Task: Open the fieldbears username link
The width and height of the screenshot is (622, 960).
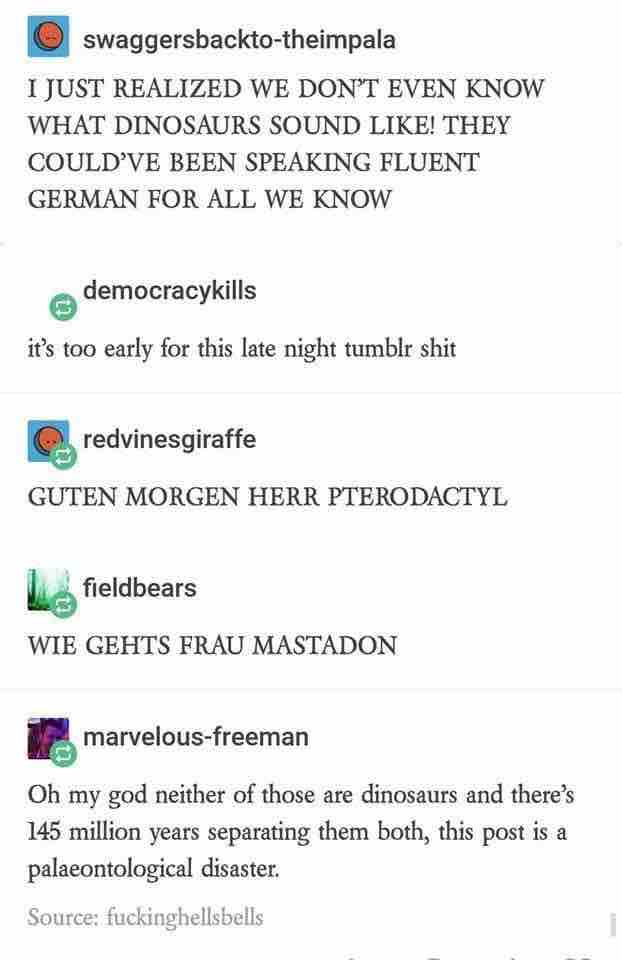Action: [x=140, y=588]
